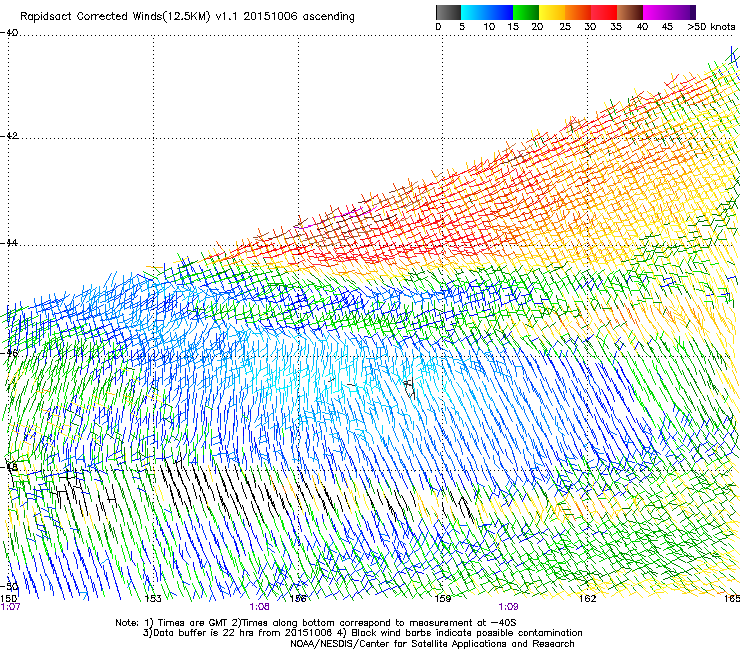Viewport: 740px width, 650px height.
Task: Click the "30" tick label on color scale
Action: click(590, 27)
